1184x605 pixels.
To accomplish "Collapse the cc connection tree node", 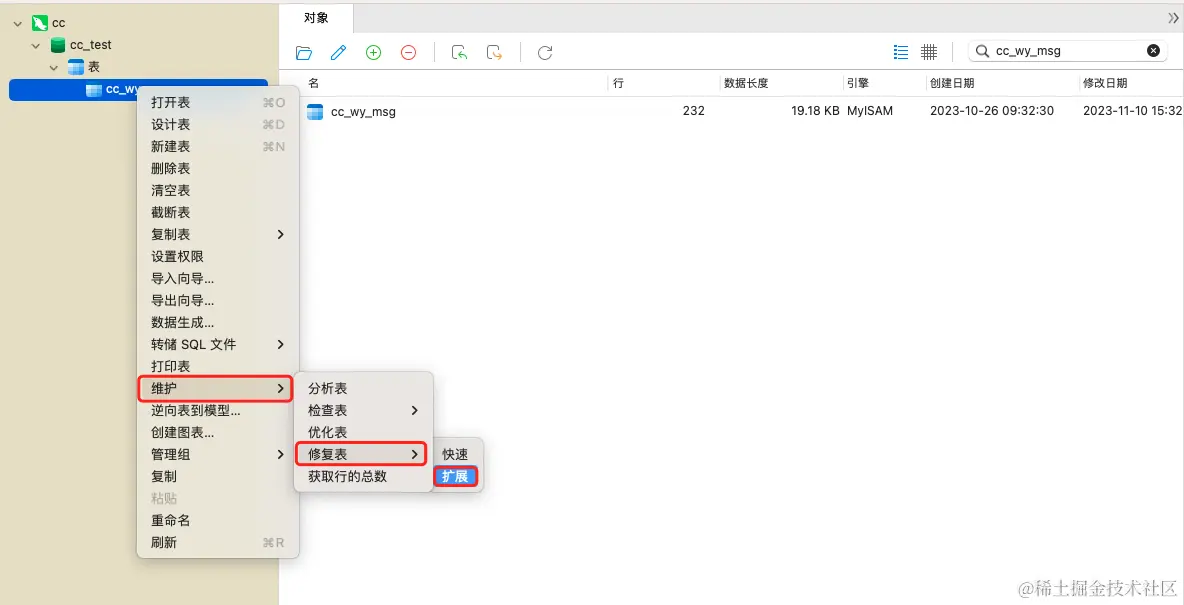I will pos(17,23).
